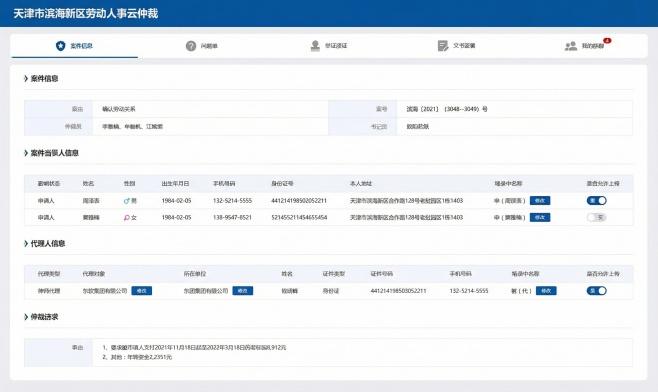Click 手机号码 header in the agent table
The height and width of the screenshot is (392, 658).
(x=460, y=274)
